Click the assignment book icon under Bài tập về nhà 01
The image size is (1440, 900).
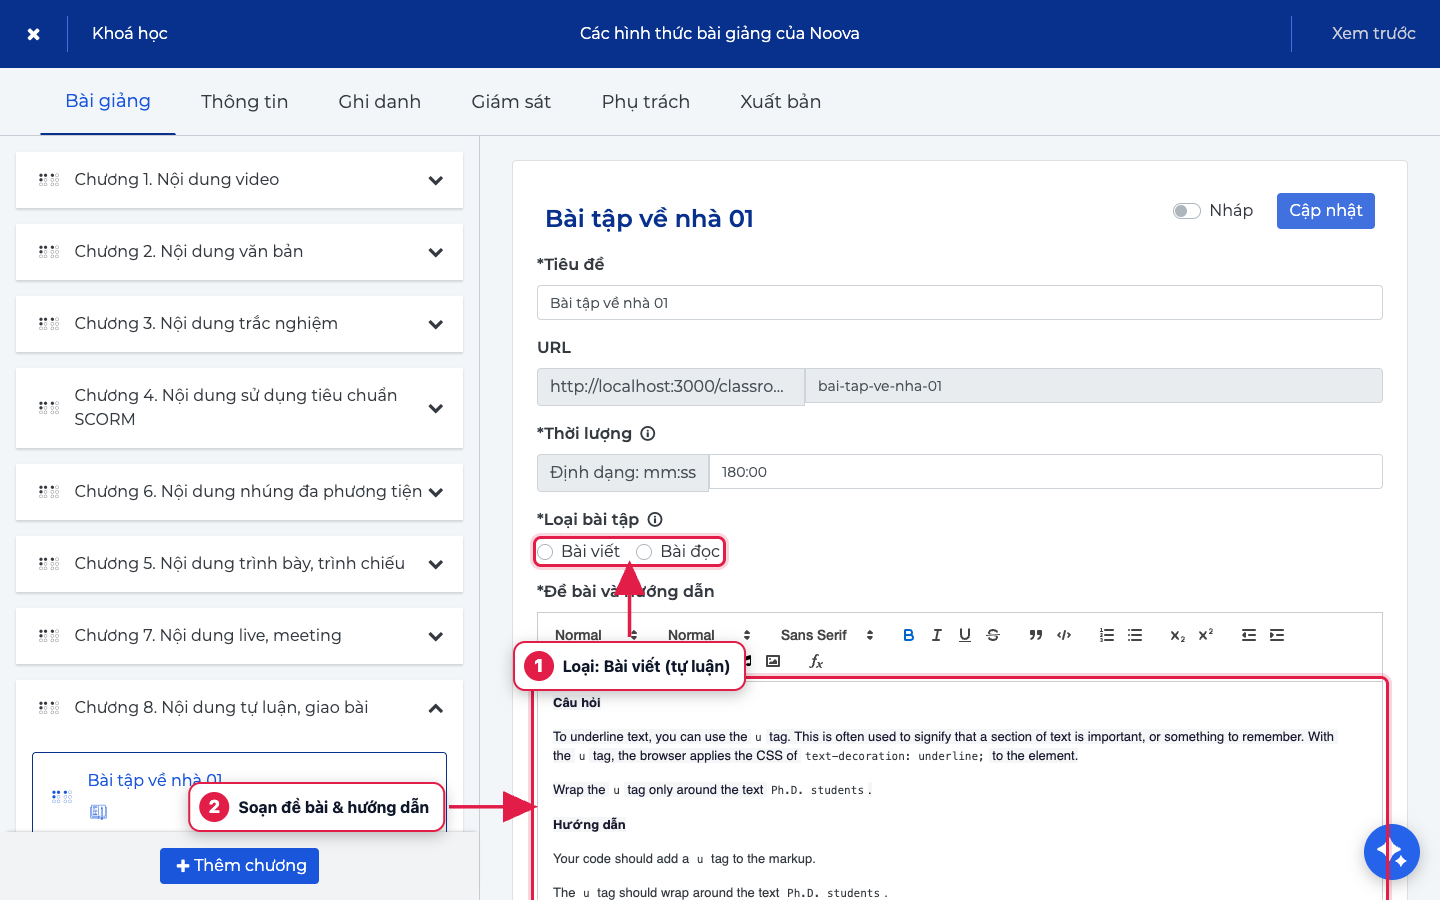coord(98,812)
